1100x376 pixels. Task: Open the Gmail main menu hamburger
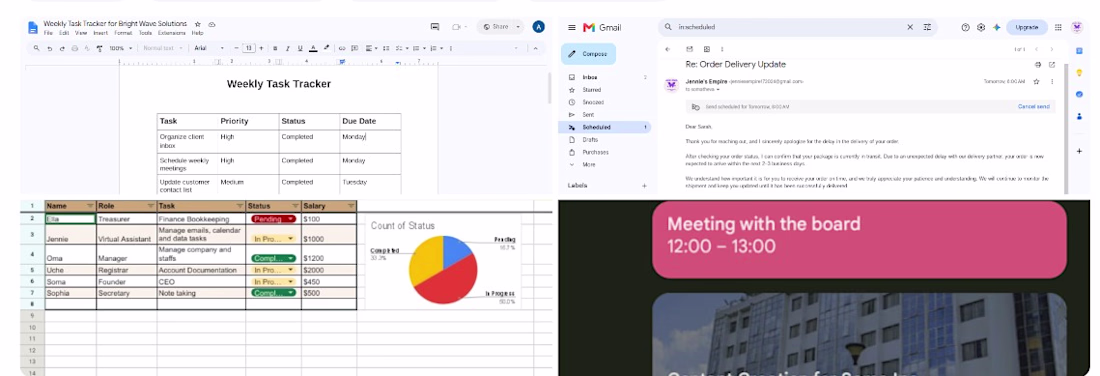tap(572, 27)
